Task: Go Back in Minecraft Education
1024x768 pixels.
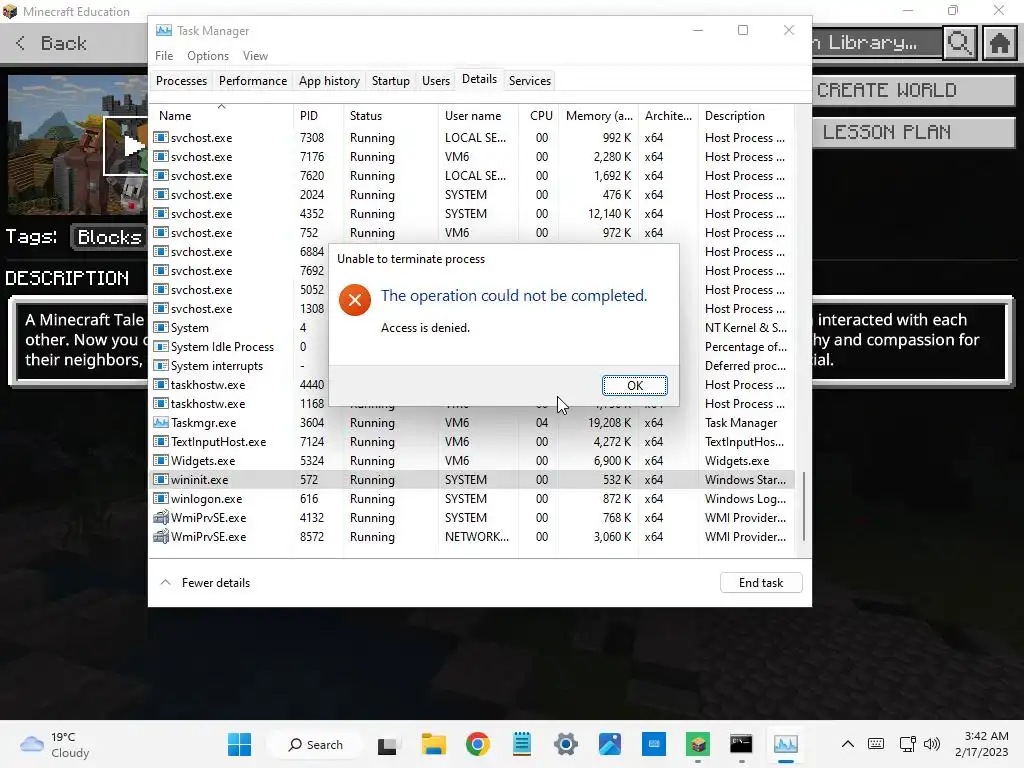Action: pyautogui.click(x=51, y=43)
